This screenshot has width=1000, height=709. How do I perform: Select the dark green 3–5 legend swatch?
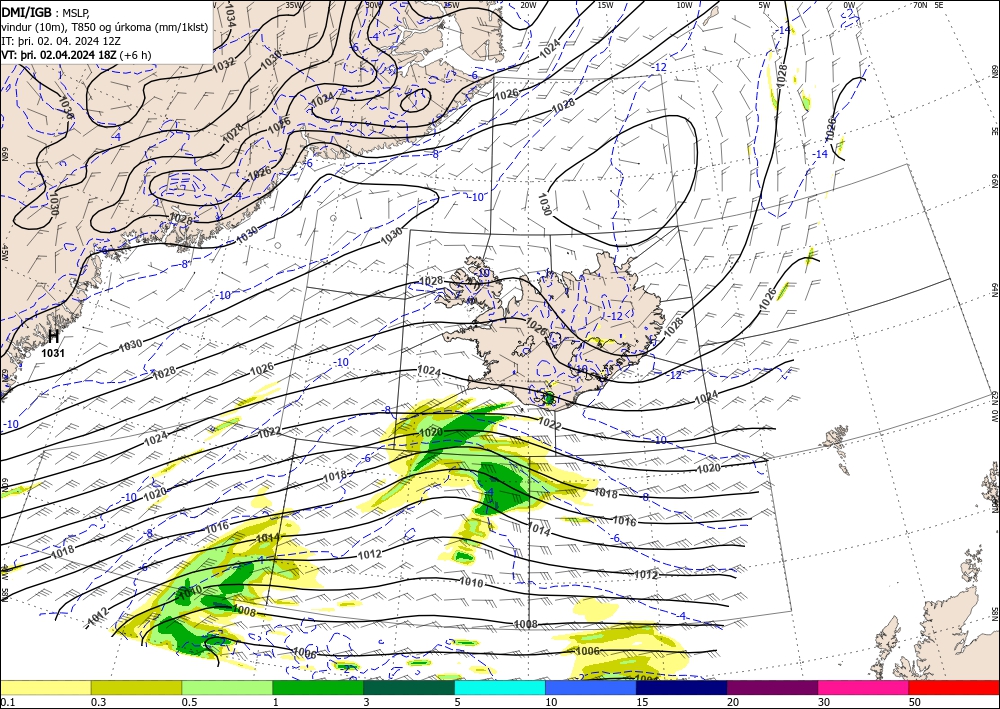pos(409,687)
